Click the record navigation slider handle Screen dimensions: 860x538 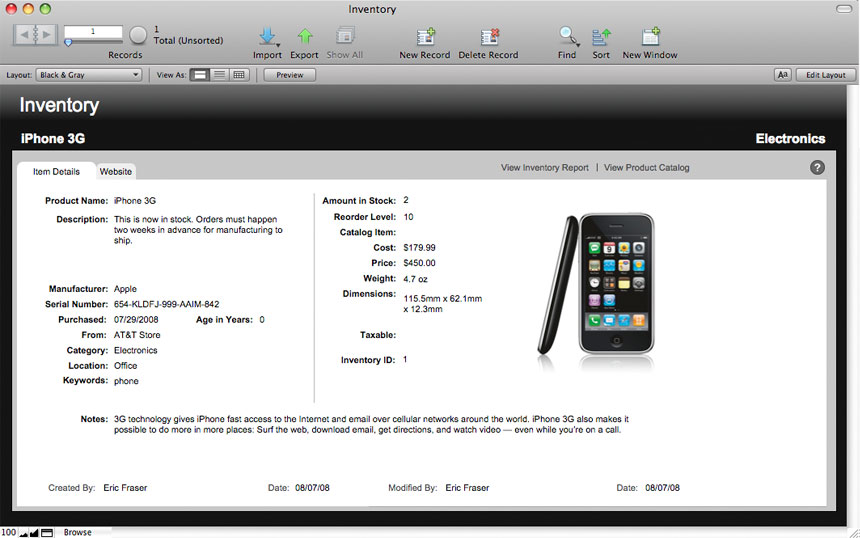68,43
